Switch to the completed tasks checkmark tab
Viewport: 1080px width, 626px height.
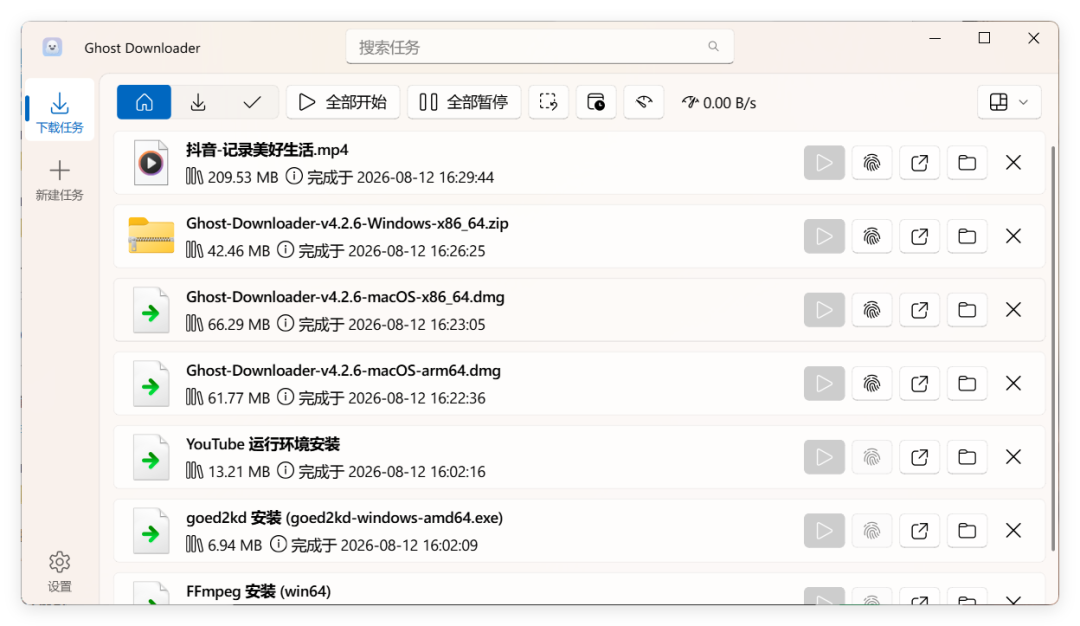[x=252, y=103]
